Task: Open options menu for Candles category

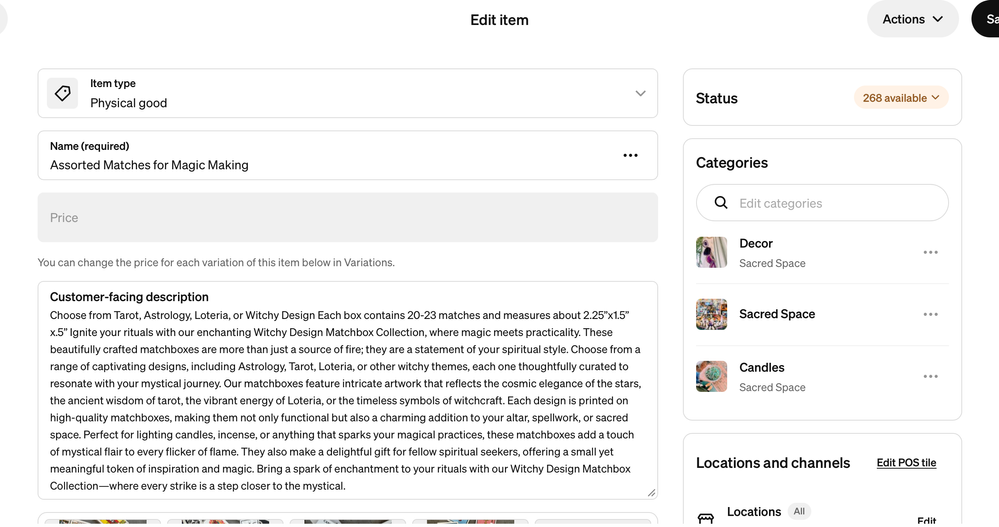Action: click(x=930, y=376)
